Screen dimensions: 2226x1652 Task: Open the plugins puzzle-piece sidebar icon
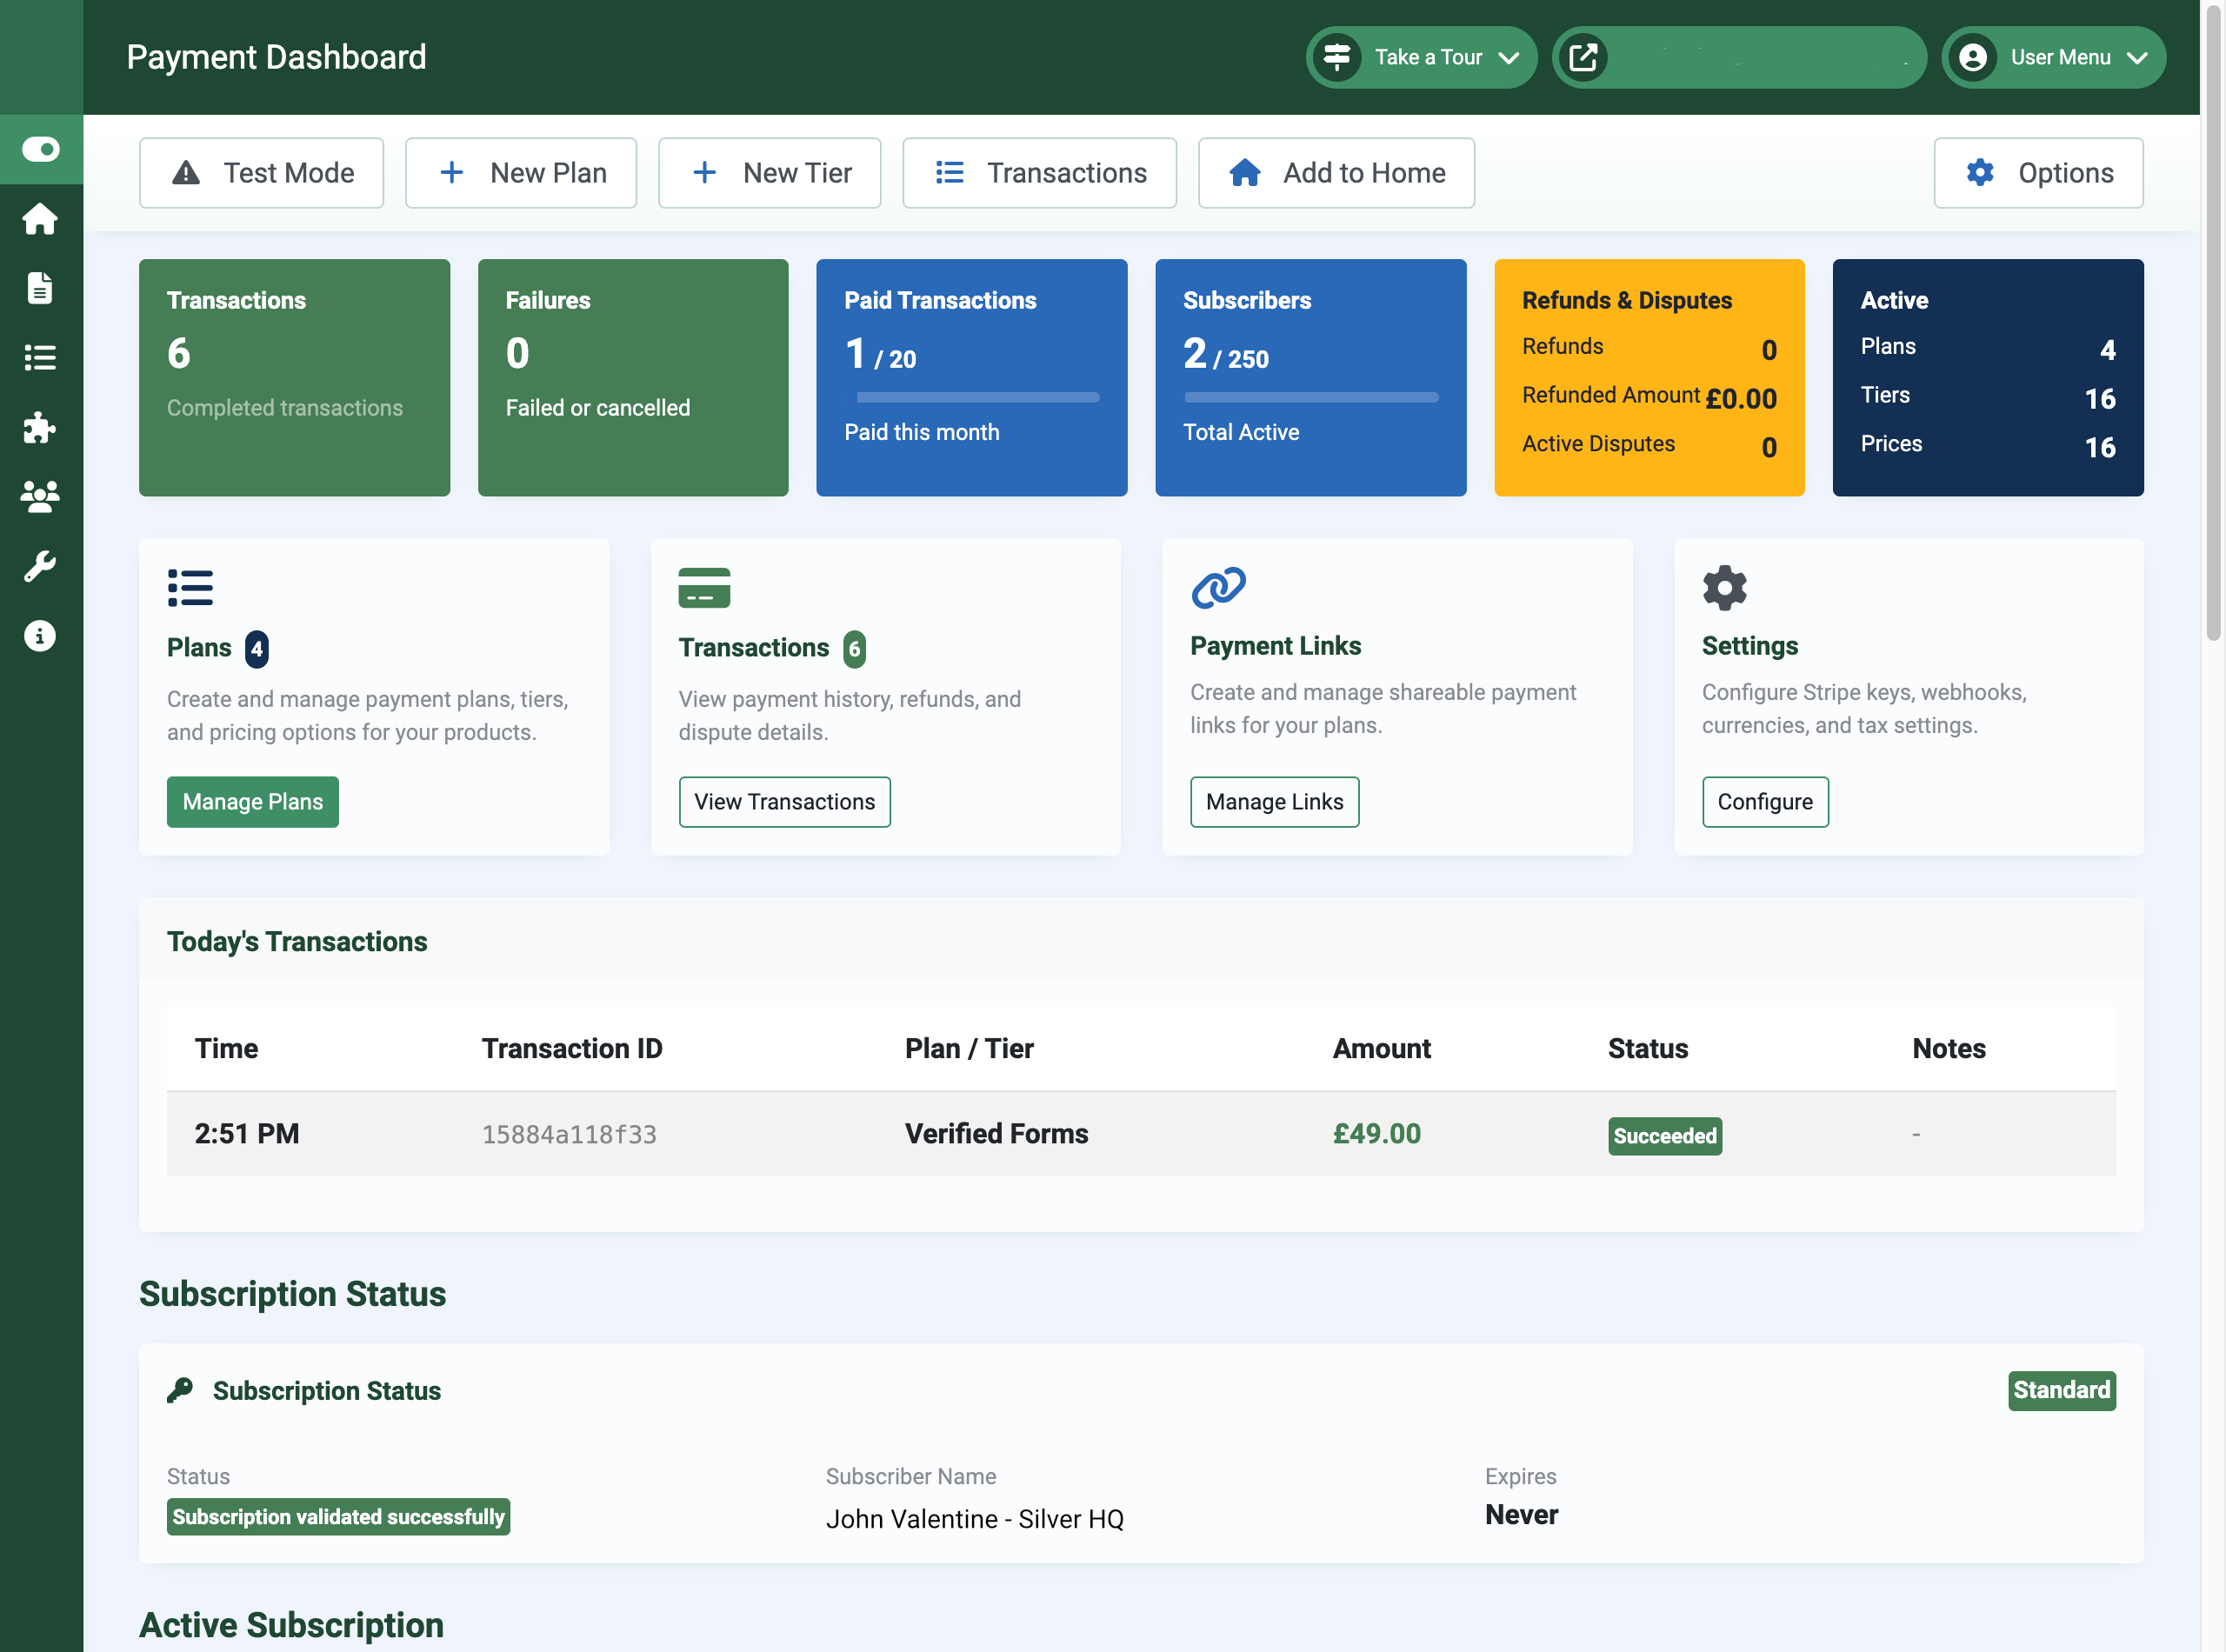pyautogui.click(x=40, y=428)
